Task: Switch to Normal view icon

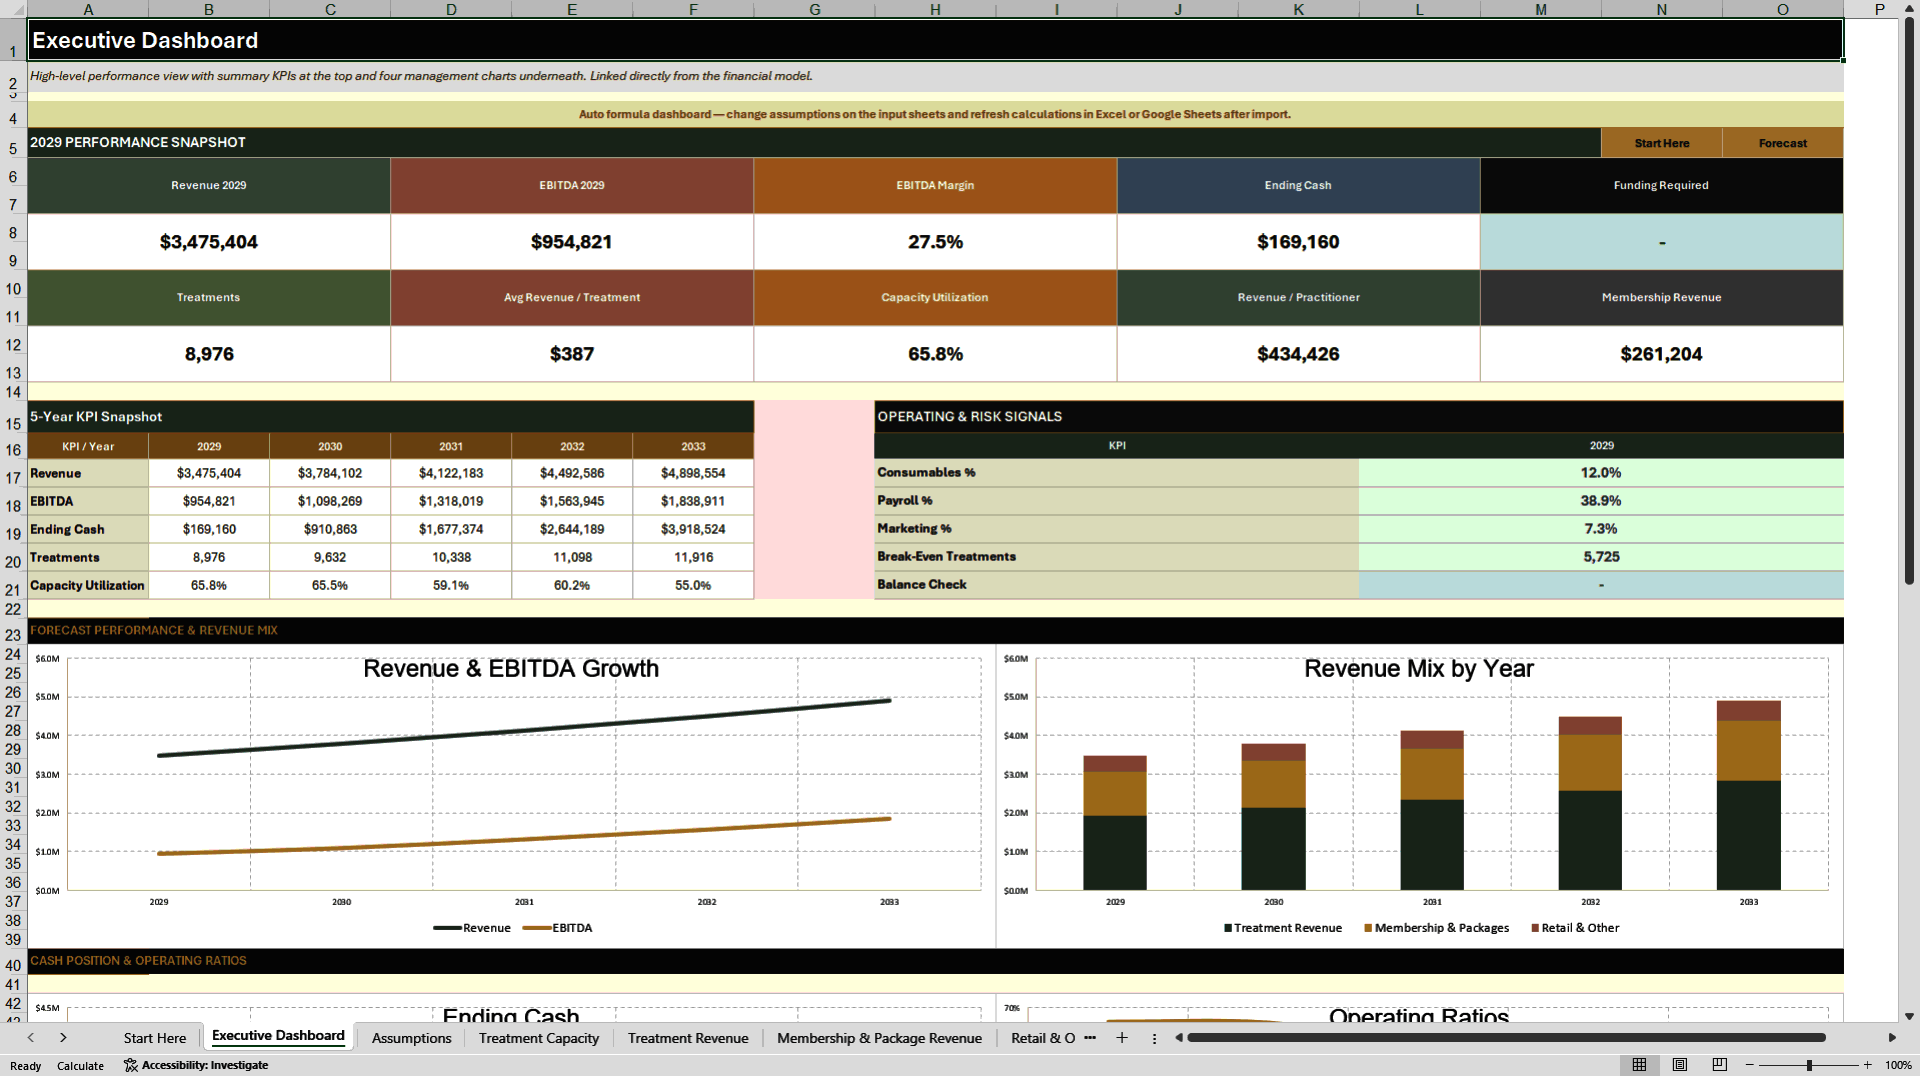Action: click(x=1639, y=1065)
